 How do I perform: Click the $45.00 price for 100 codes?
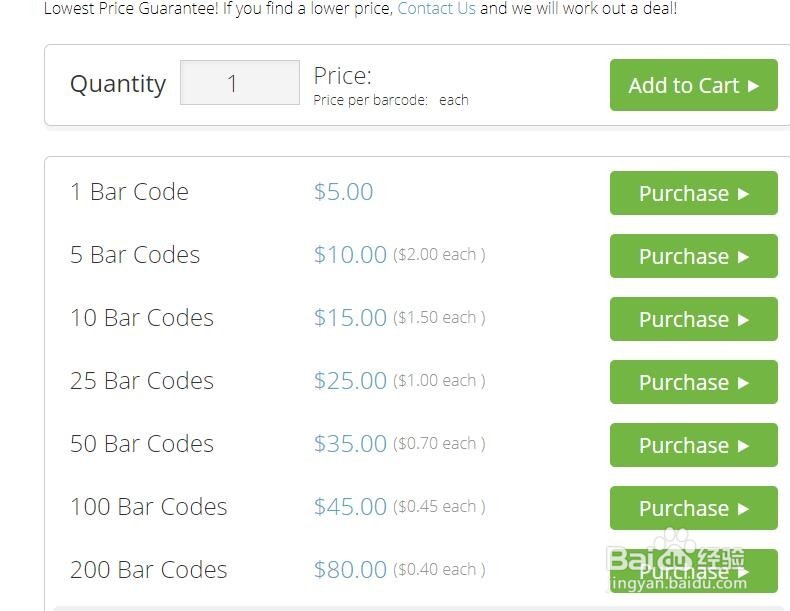tap(350, 506)
